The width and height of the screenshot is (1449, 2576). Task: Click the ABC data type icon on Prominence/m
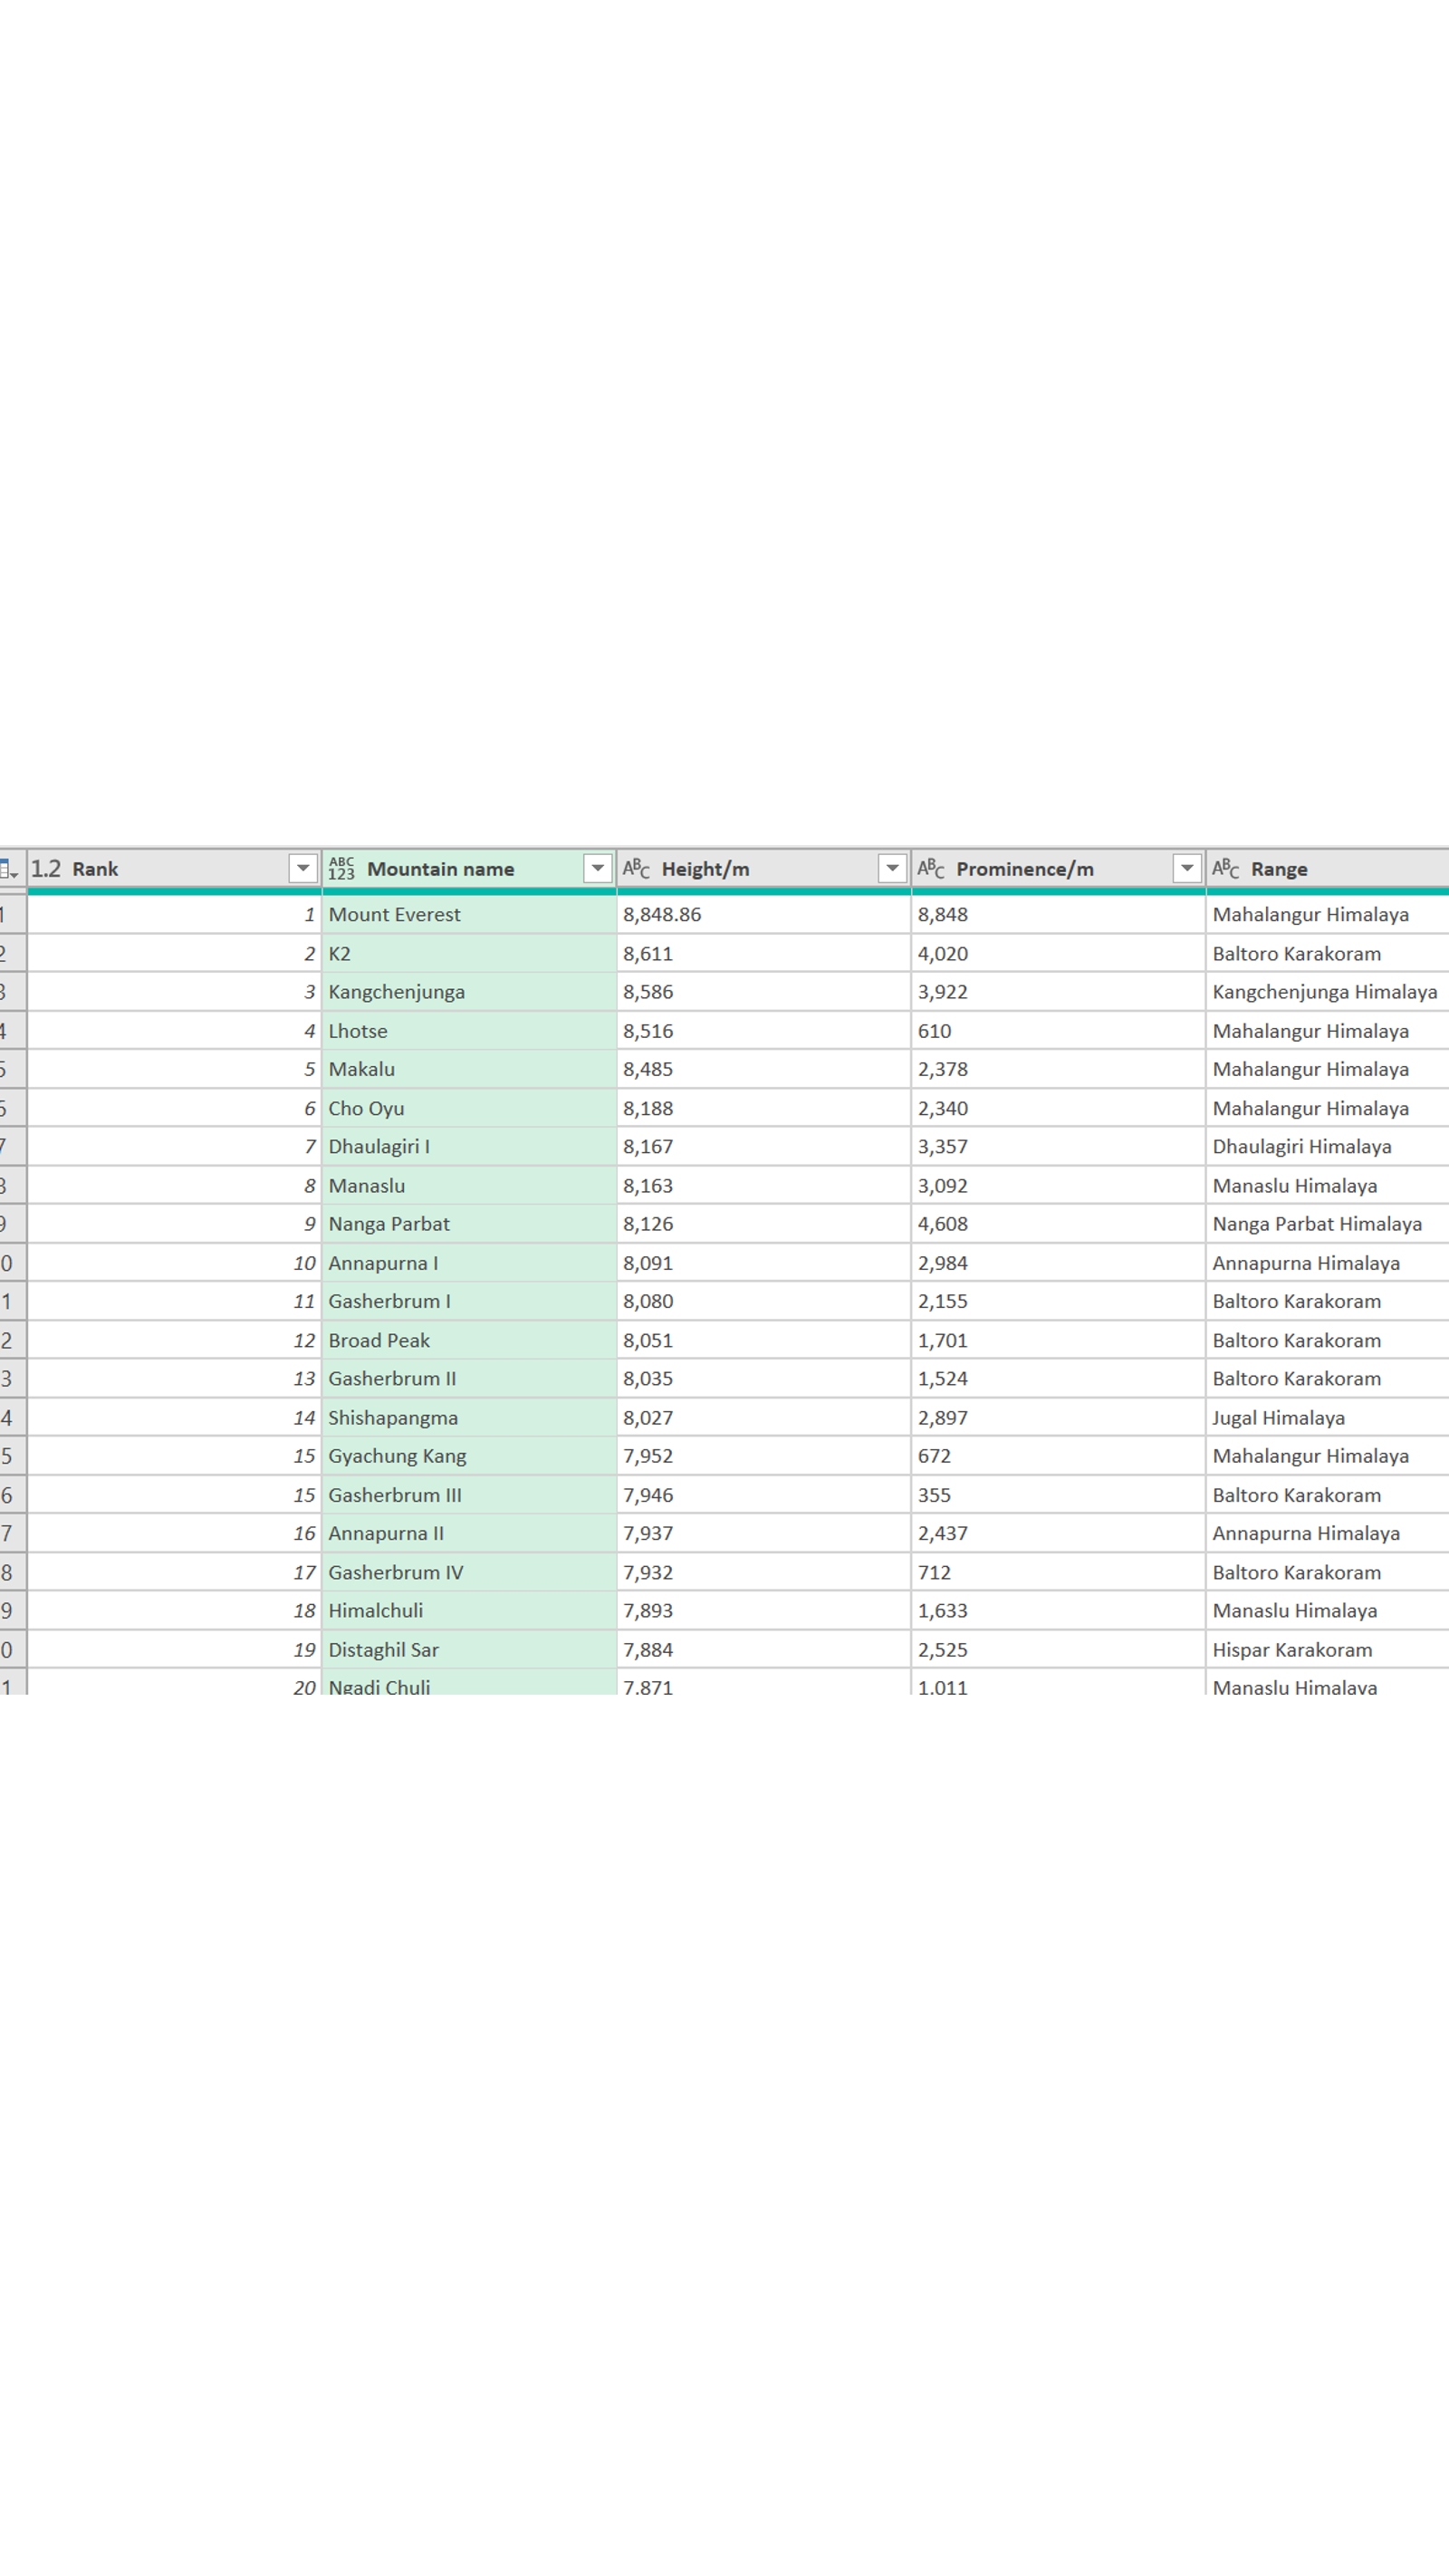coord(932,869)
